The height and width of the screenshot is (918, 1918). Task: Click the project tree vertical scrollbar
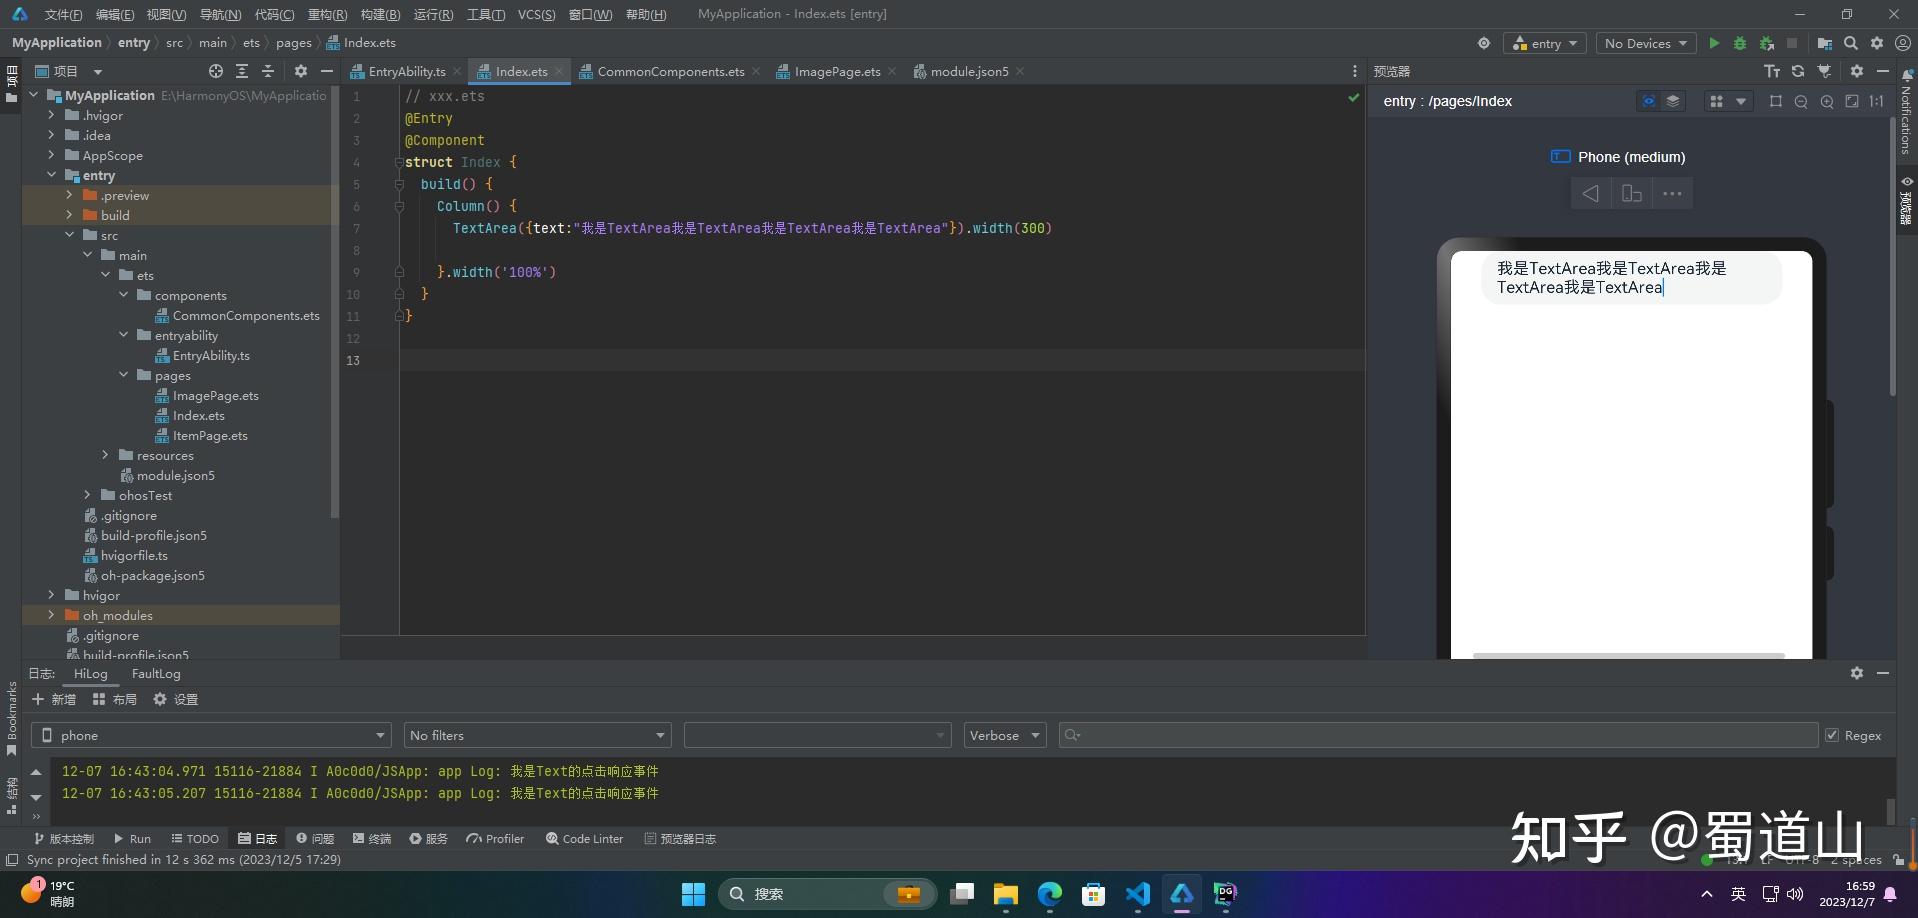coord(334,300)
